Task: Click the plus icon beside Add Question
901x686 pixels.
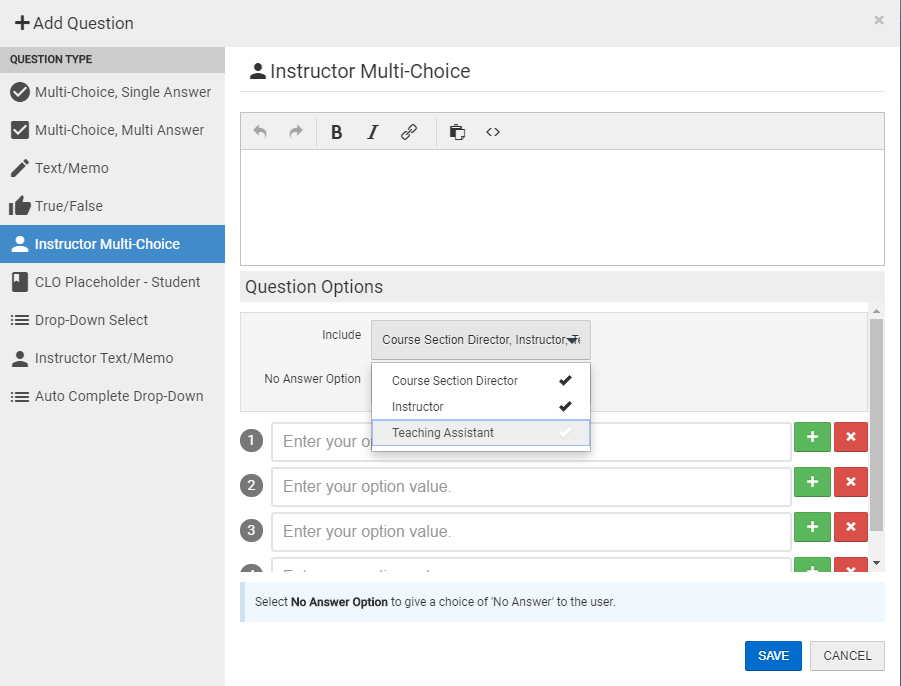Action: coord(22,23)
